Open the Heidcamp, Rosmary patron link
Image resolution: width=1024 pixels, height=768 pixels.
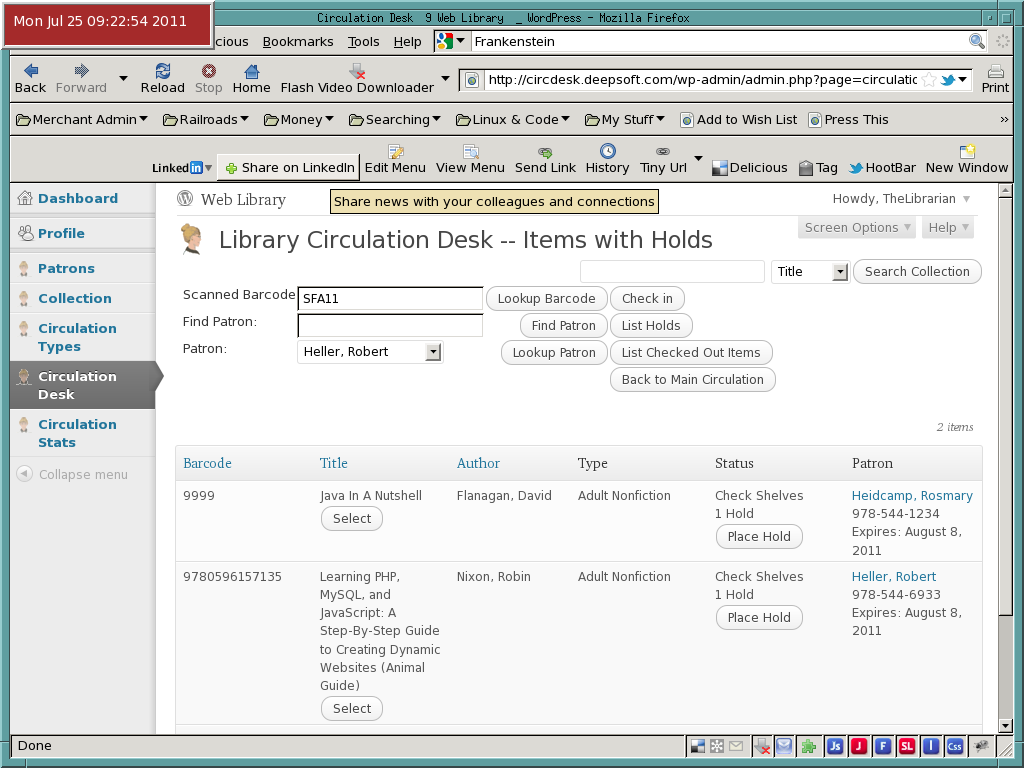pos(912,496)
